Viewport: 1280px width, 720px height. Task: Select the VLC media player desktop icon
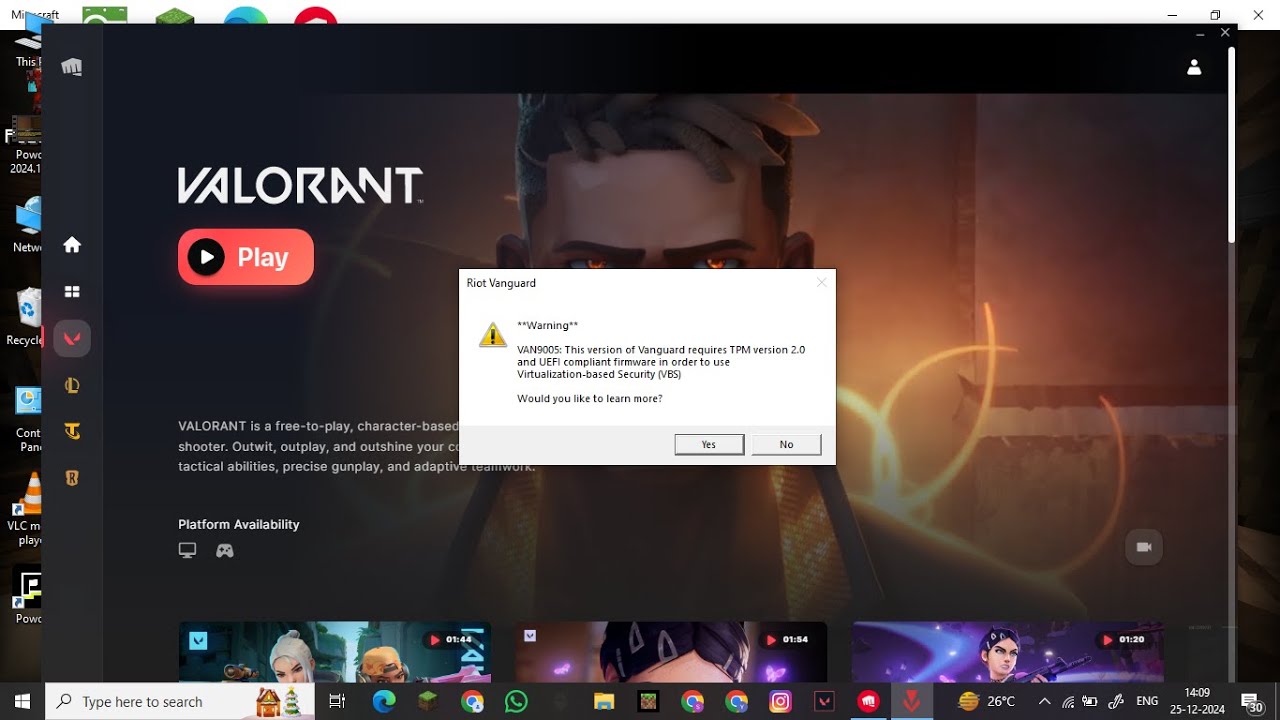[27, 510]
